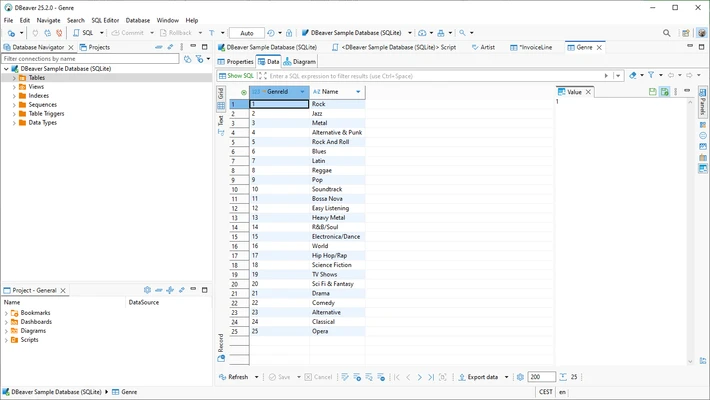Click the transaction log history icon

click(x=271, y=33)
